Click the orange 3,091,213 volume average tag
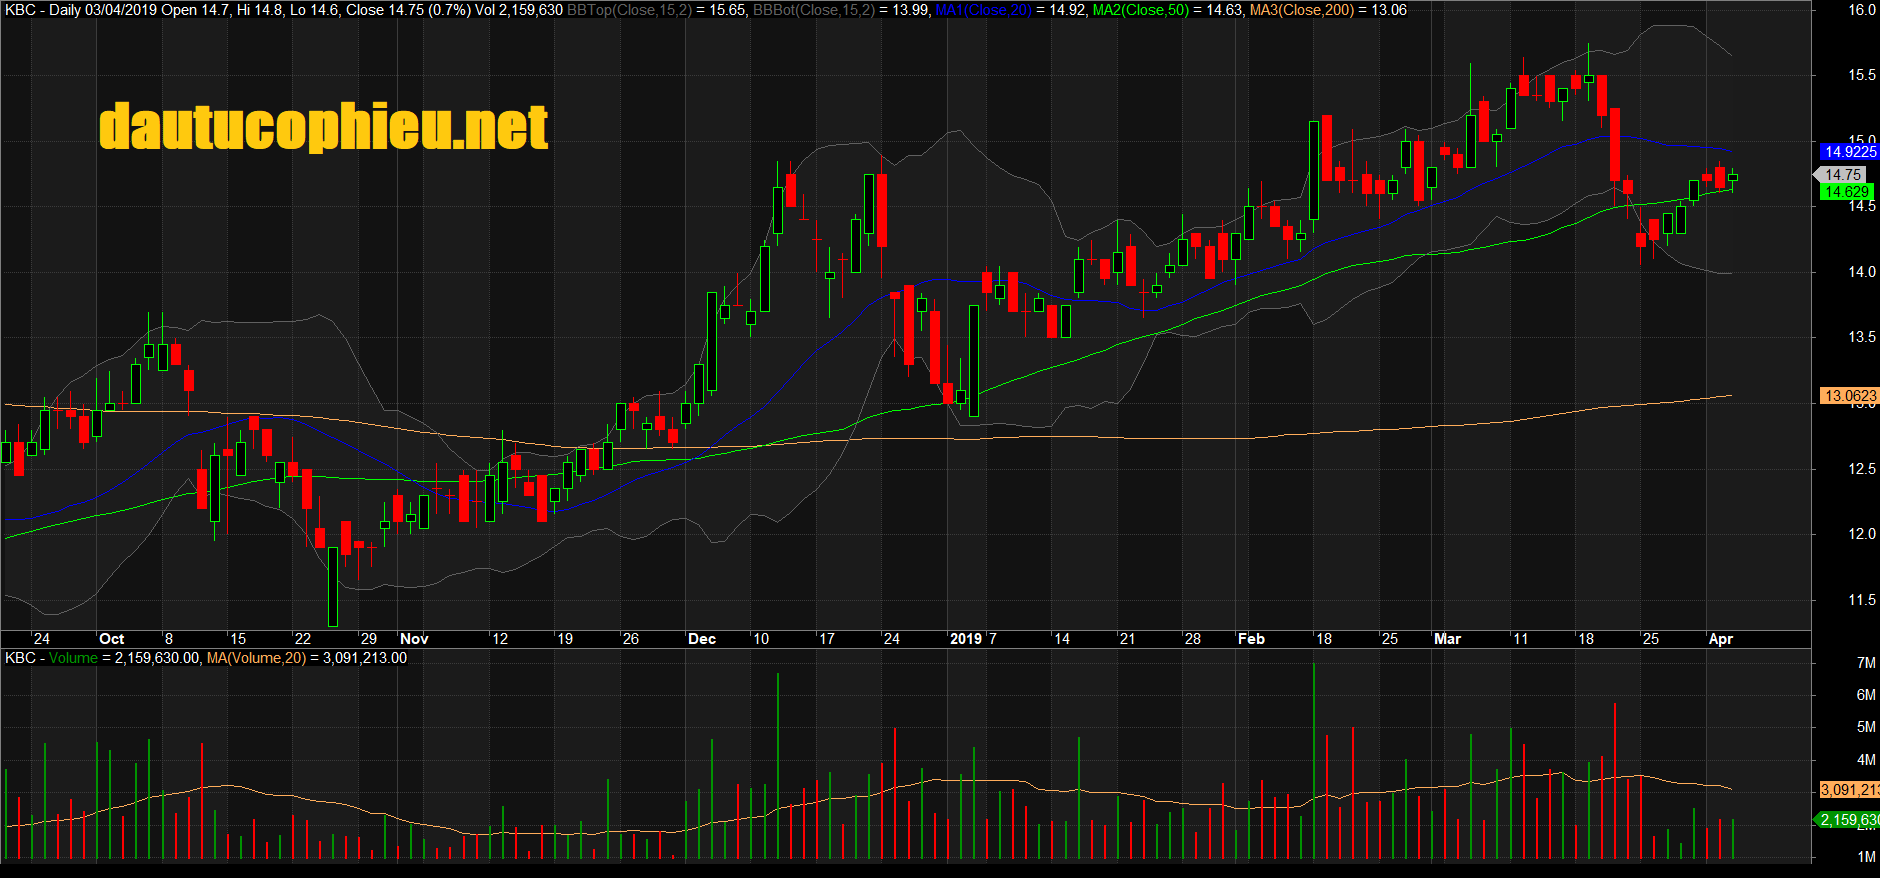 point(1849,790)
